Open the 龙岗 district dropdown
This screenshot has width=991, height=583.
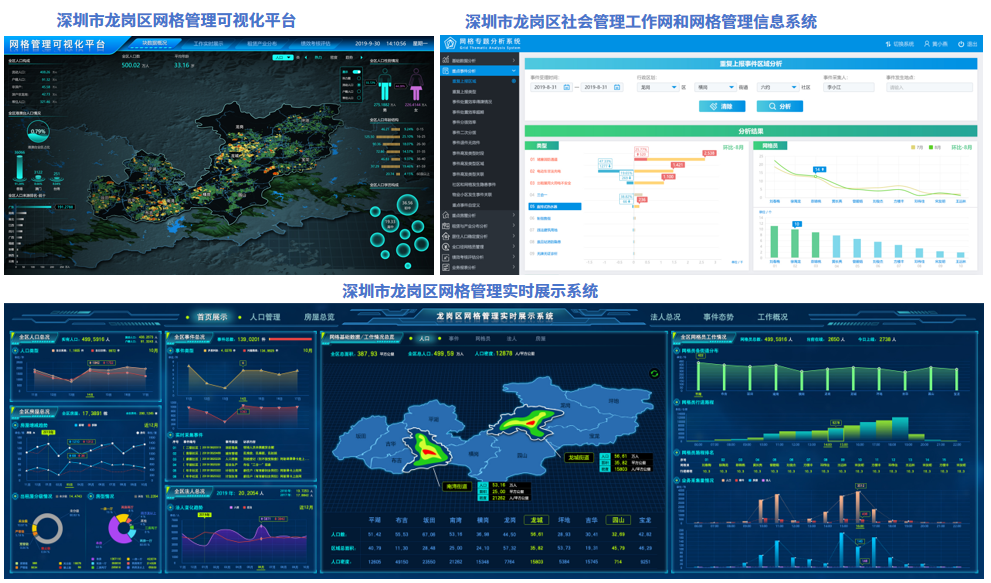click(658, 87)
